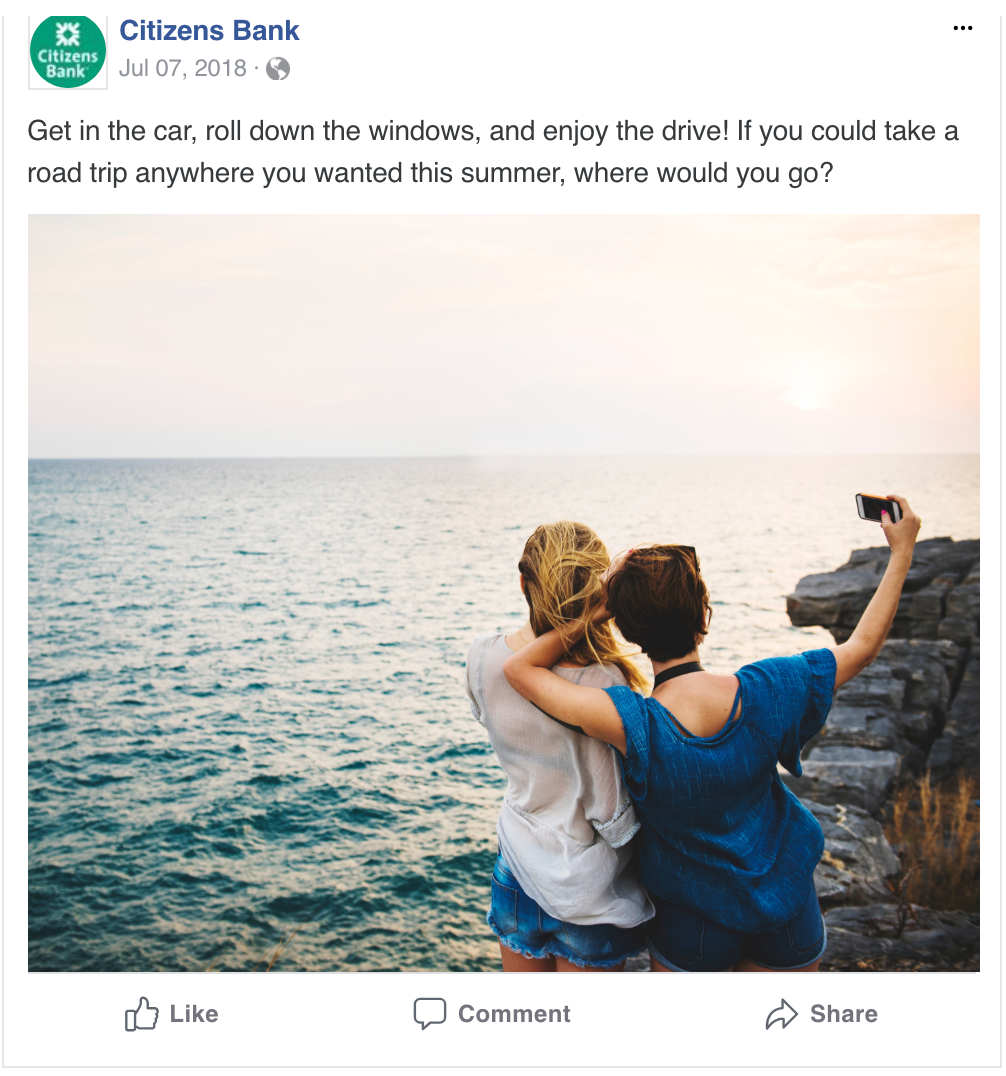1006x1076 pixels.
Task: Open the Citizens Bank page name link
Action: 209,31
